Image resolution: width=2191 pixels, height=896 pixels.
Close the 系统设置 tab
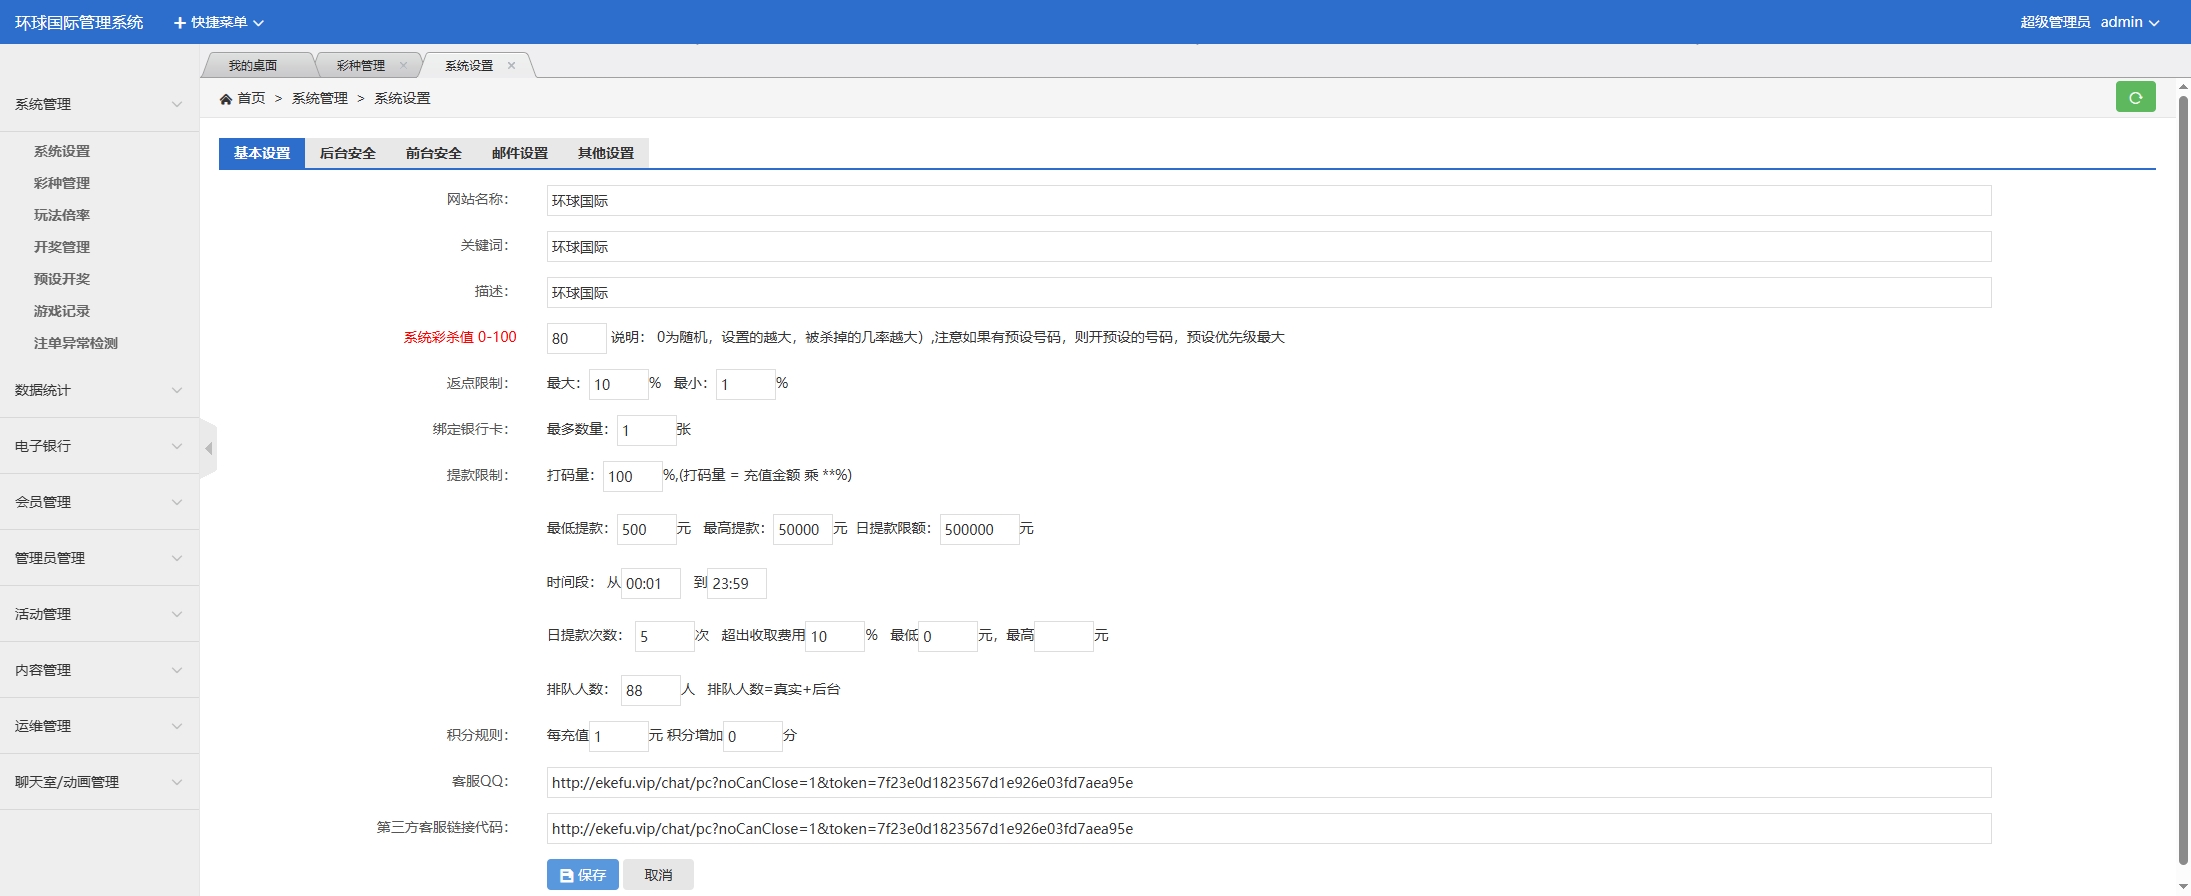point(511,66)
